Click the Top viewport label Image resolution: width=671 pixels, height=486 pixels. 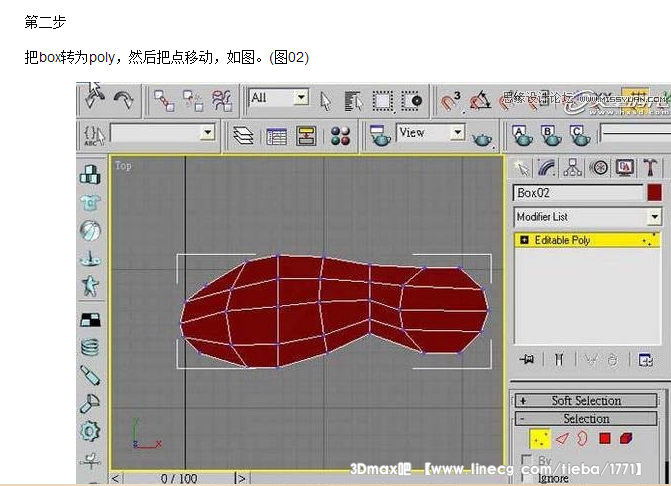pos(123,166)
